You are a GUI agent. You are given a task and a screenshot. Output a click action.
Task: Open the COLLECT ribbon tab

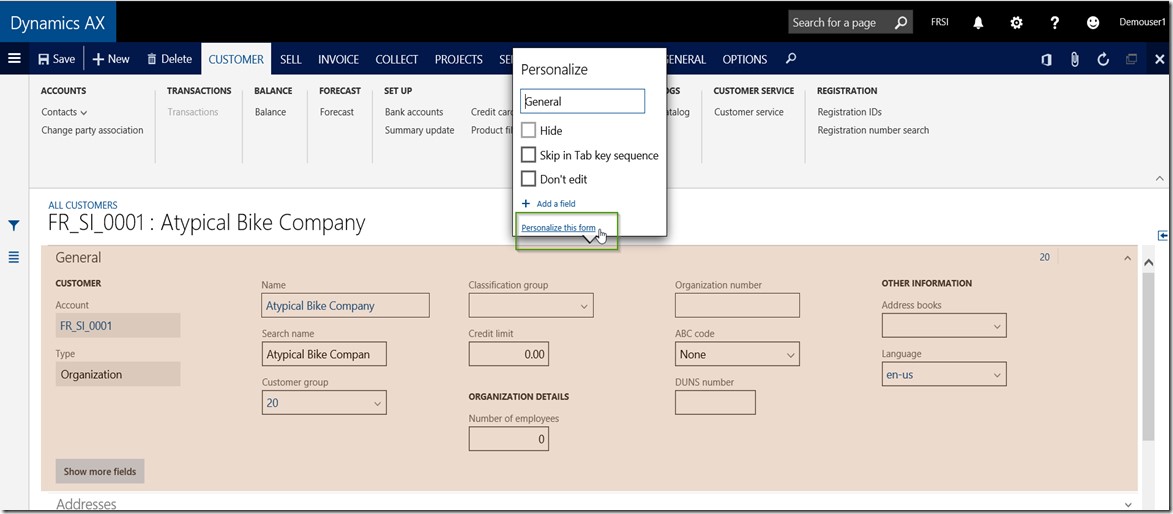tap(396, 60)
